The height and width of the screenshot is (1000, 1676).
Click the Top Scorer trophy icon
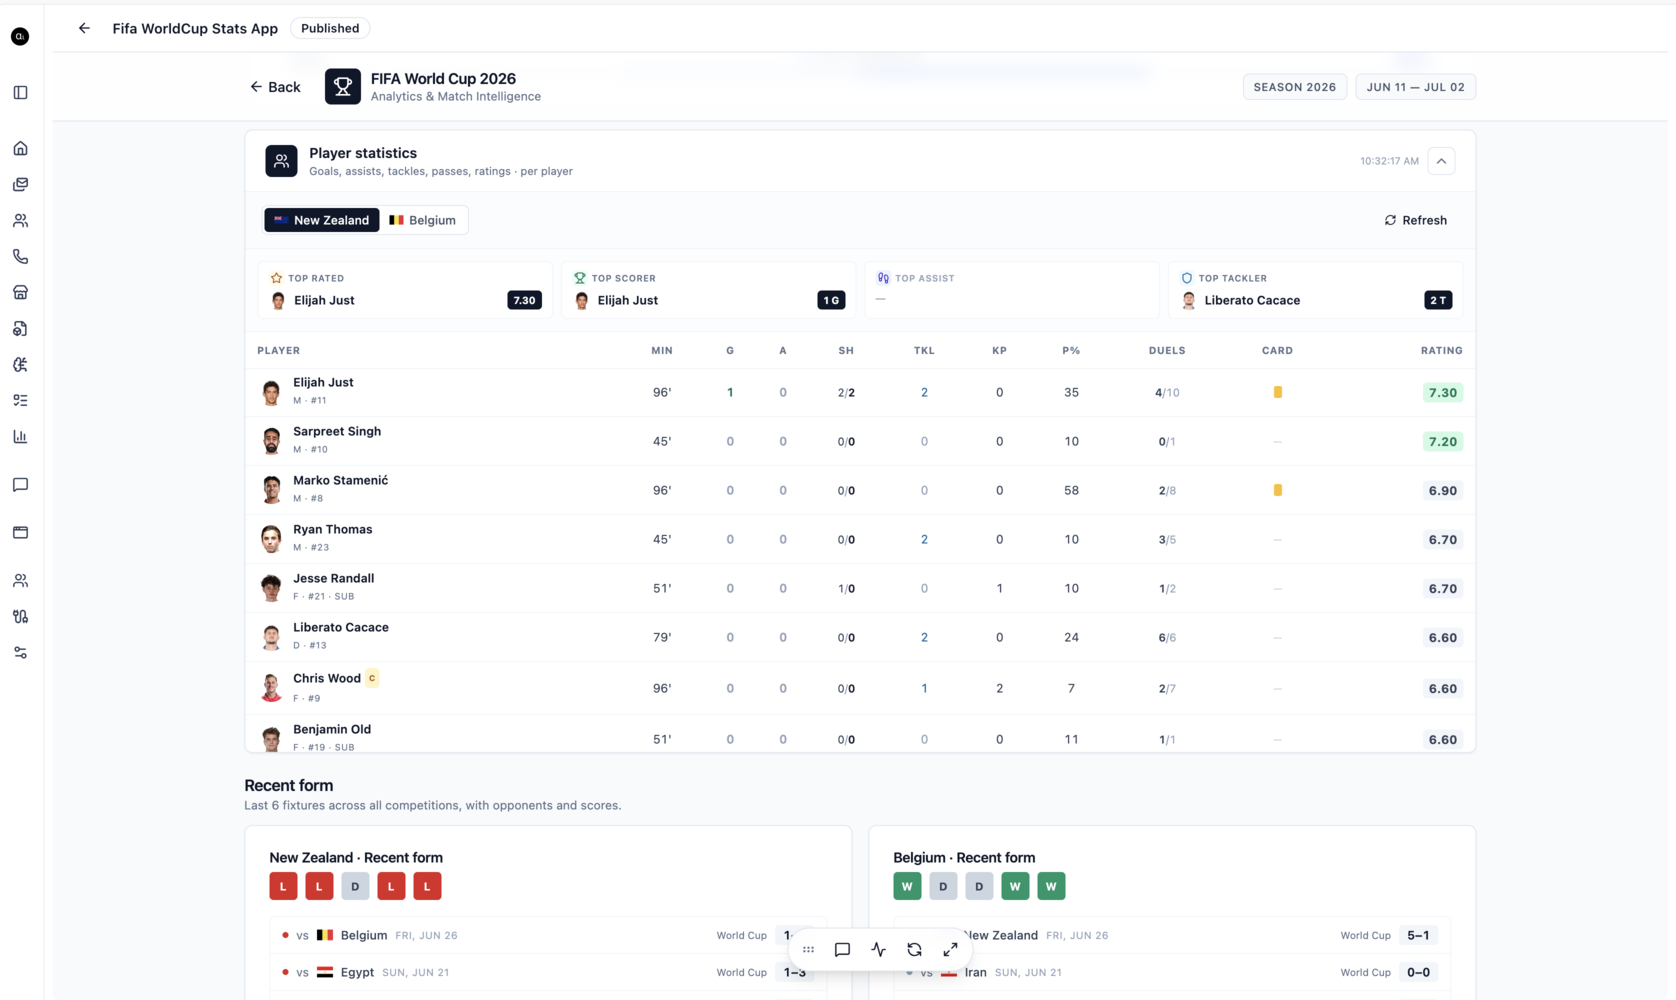coord(580,278)
